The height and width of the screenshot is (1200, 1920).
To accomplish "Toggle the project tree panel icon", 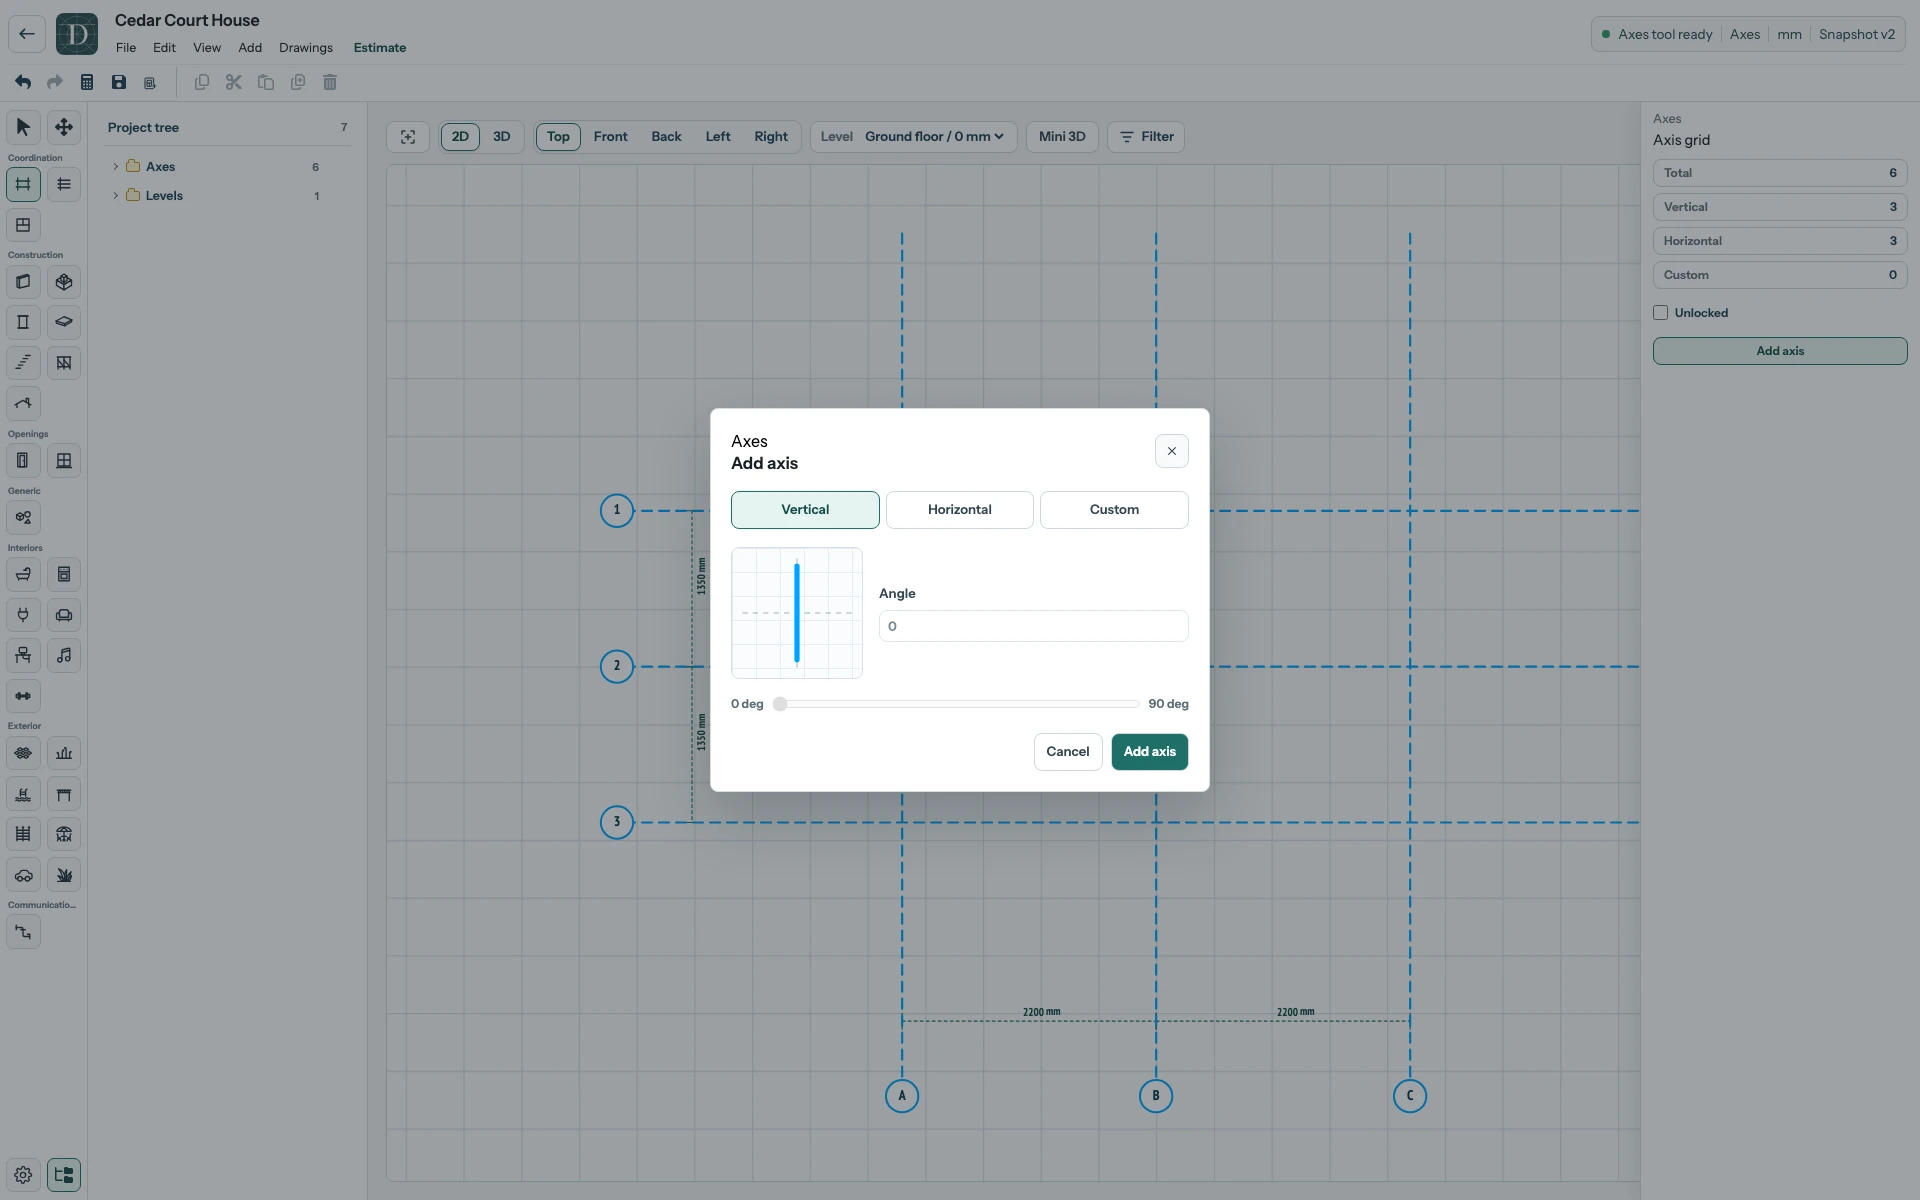I will tap(64, 1175).
